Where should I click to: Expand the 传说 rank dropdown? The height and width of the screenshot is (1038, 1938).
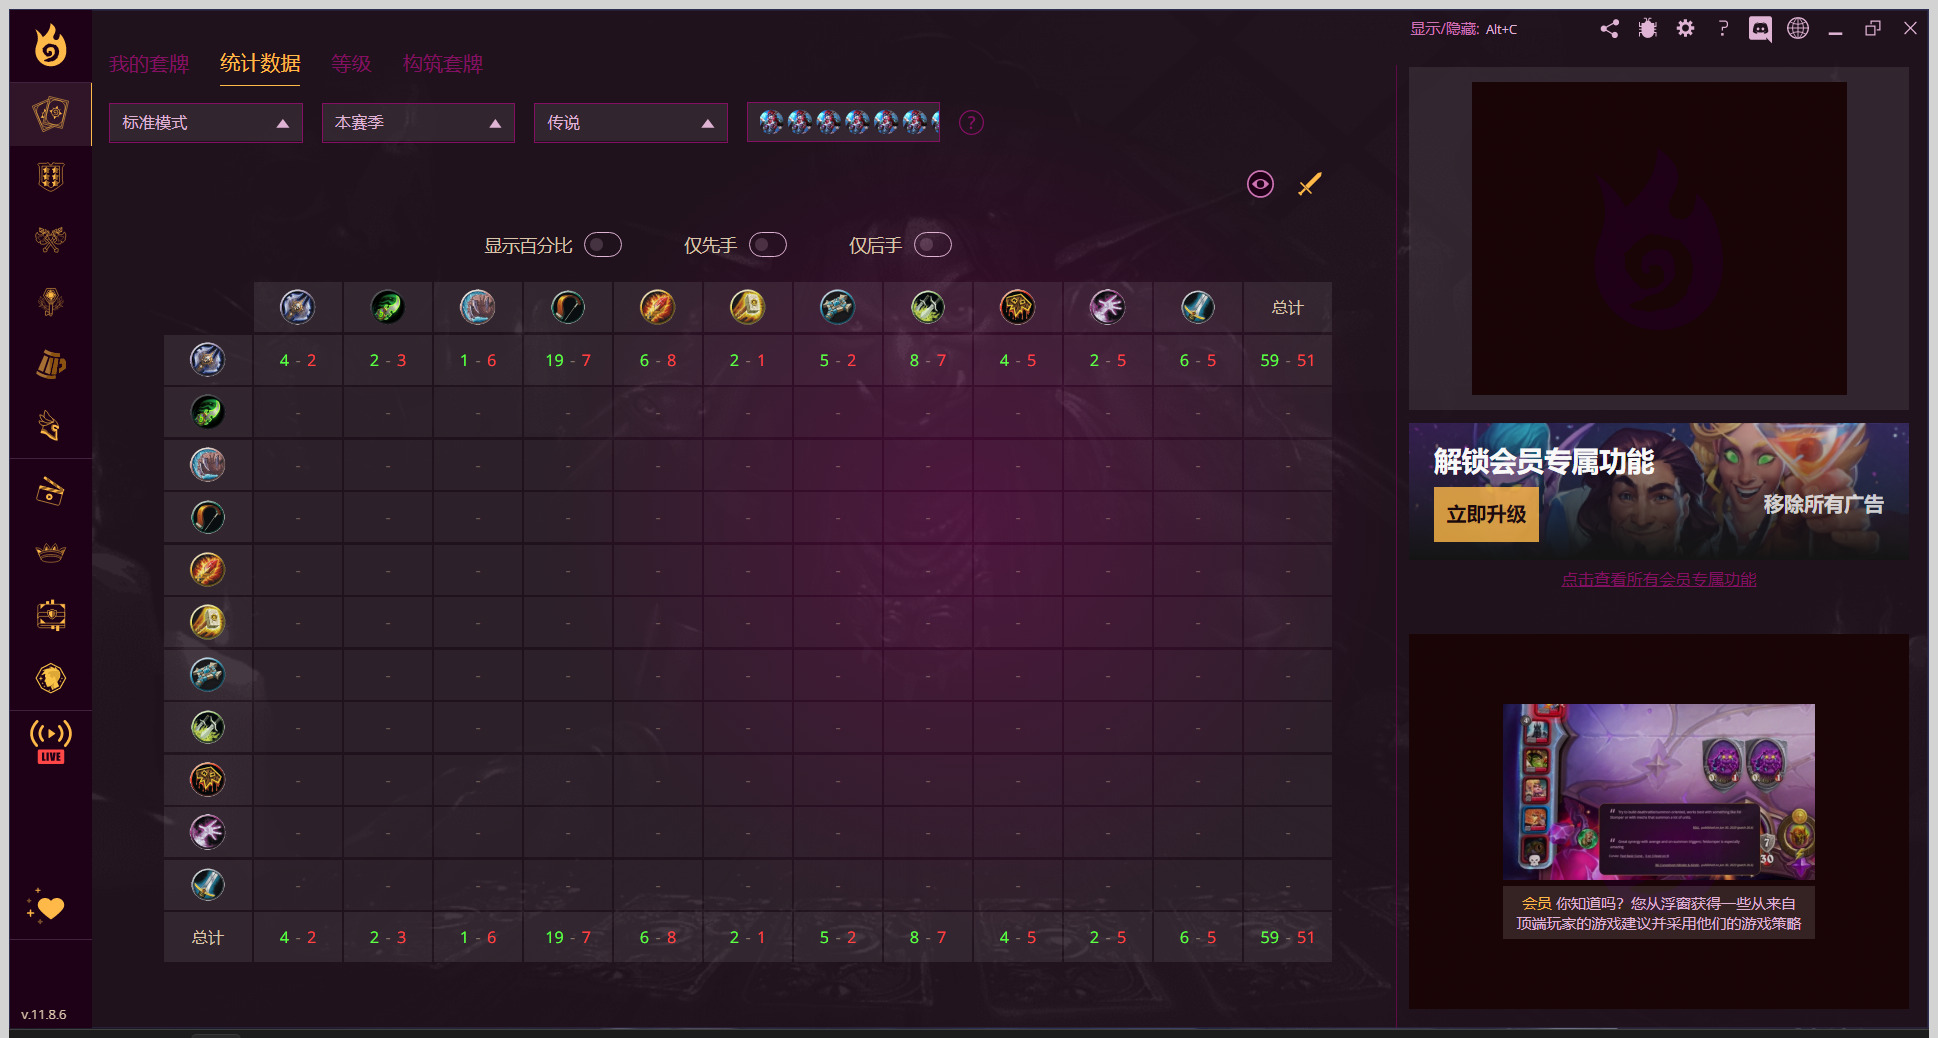click(630, 123)
